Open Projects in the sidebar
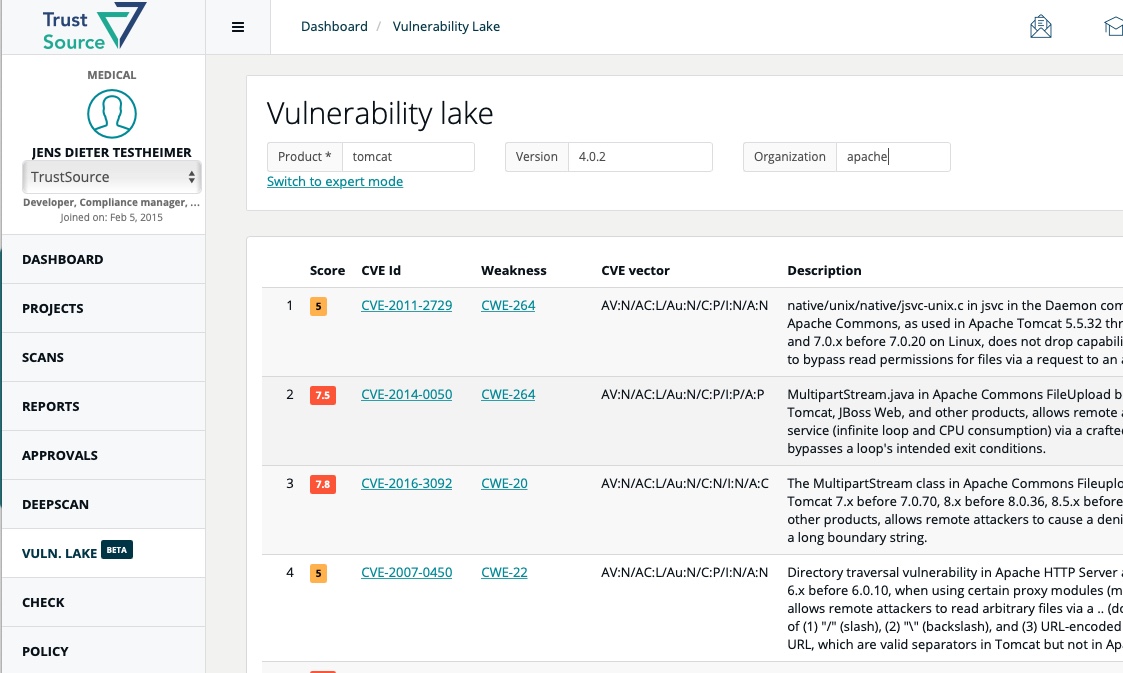Image resolution: width=1123 pixels, height=673 pixels. (x=104, y=309)
